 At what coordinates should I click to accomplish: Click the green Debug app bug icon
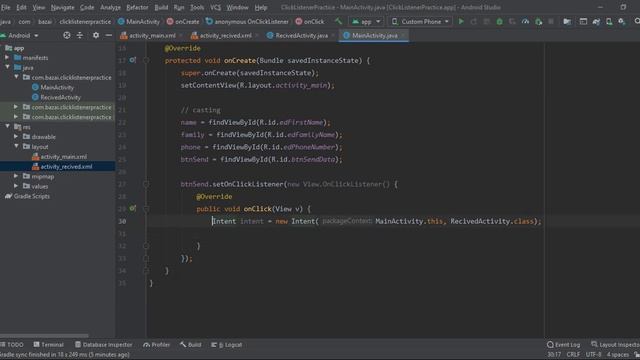pos(499,22)
